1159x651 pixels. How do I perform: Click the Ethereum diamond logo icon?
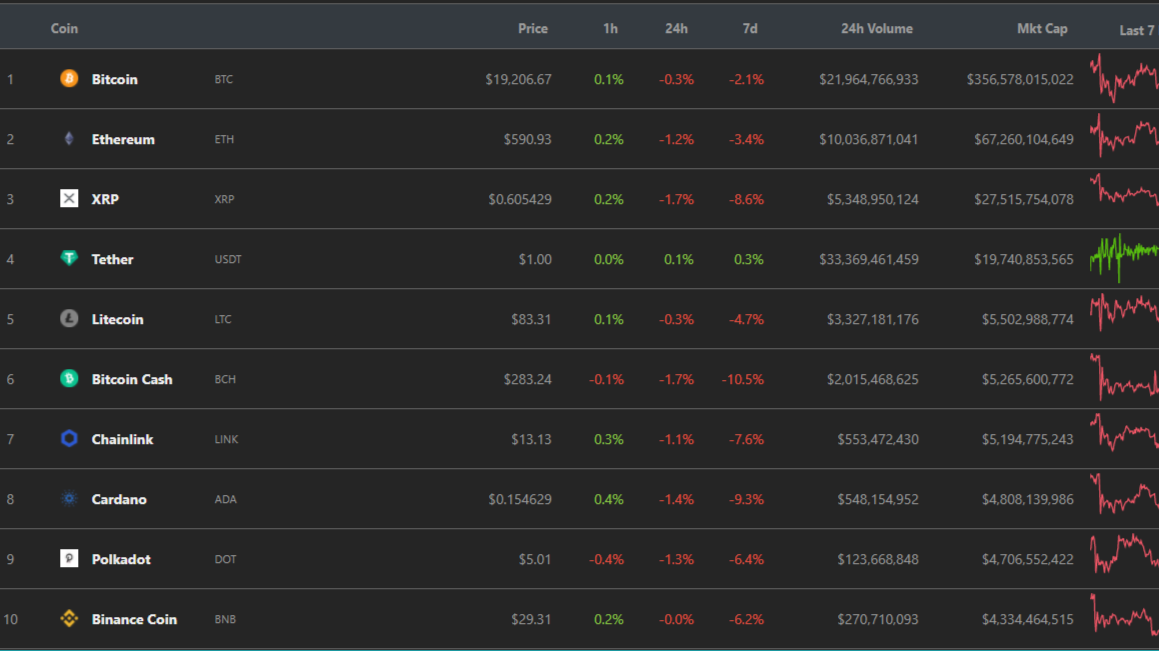[69, 138]
